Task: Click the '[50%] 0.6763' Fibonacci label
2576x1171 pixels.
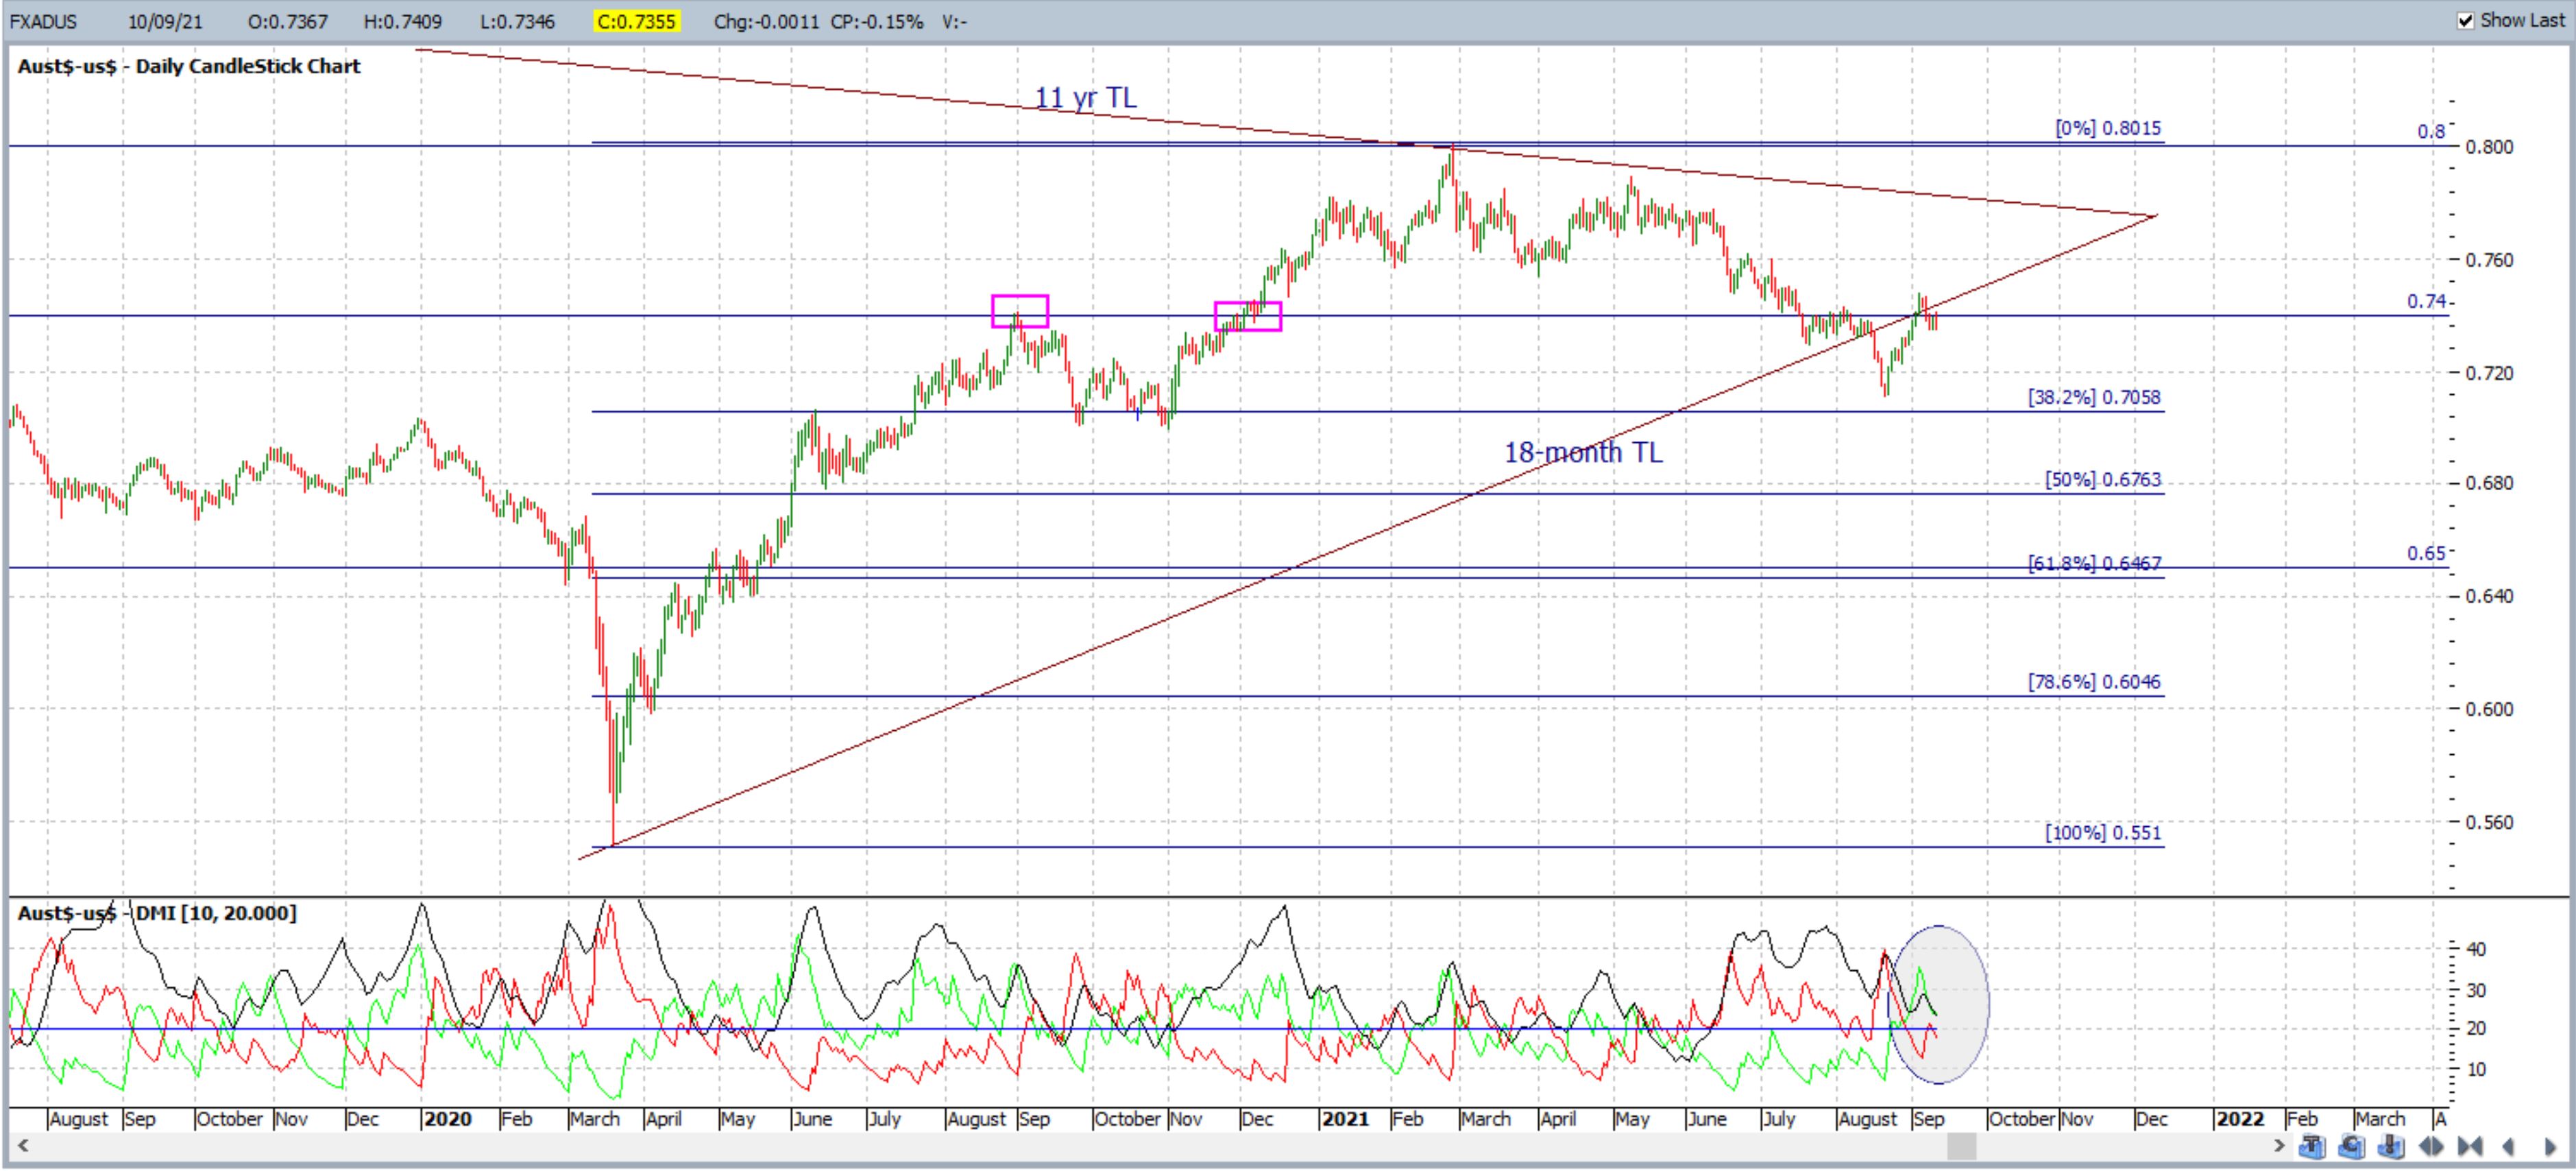Action: pyautogui.click(x=2103, y=480)
